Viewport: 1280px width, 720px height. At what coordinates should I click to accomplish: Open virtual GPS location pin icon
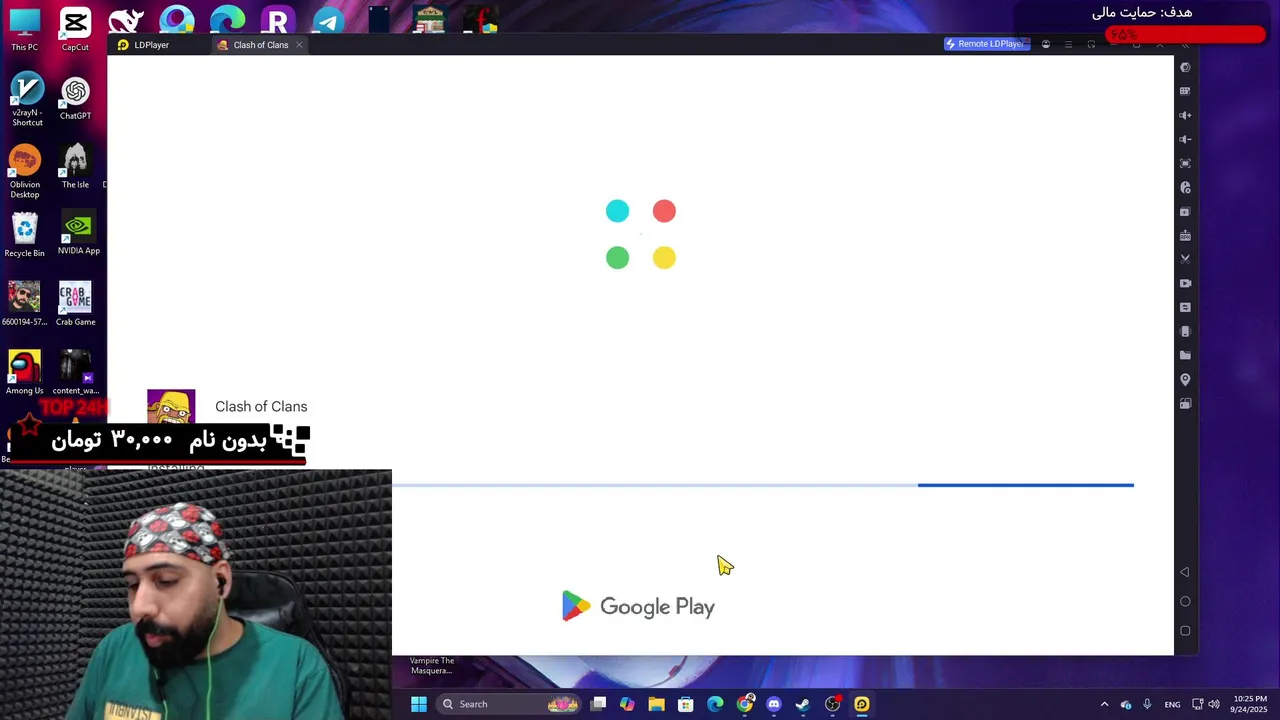(x=1185, y=380)
